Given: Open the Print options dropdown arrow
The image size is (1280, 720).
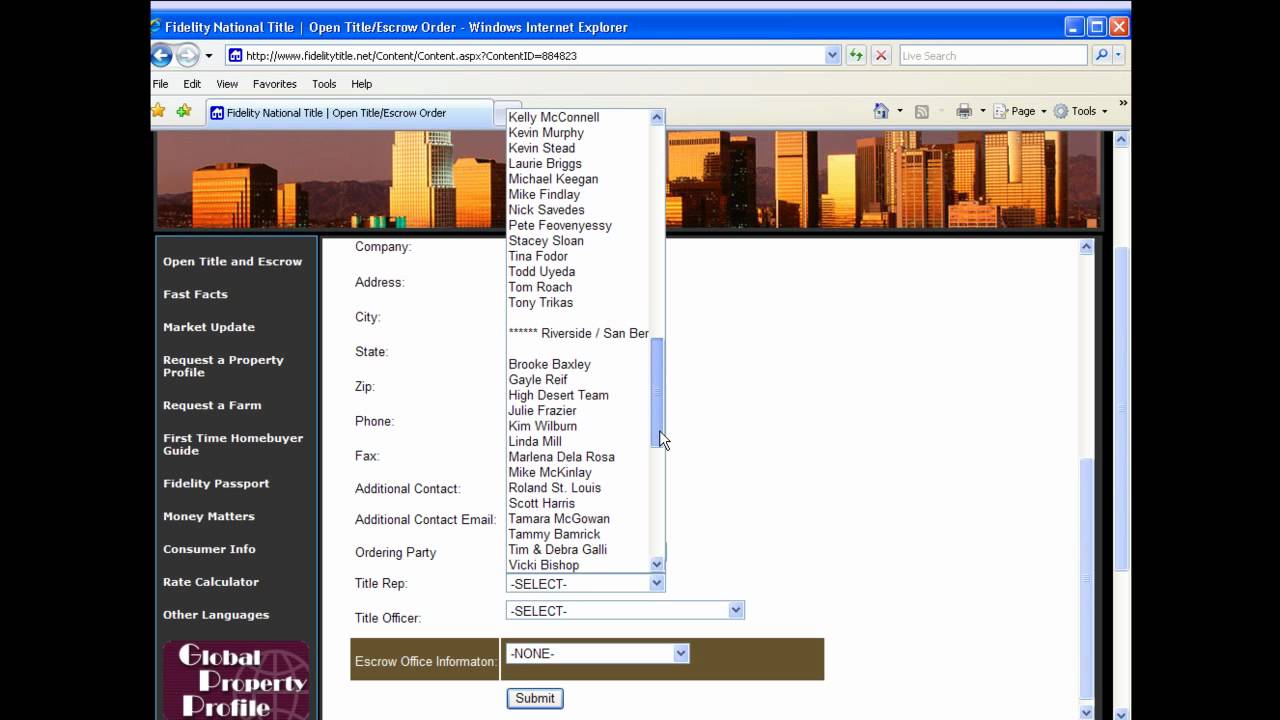Looking at the screenshot, I should (x=983, y=111).
